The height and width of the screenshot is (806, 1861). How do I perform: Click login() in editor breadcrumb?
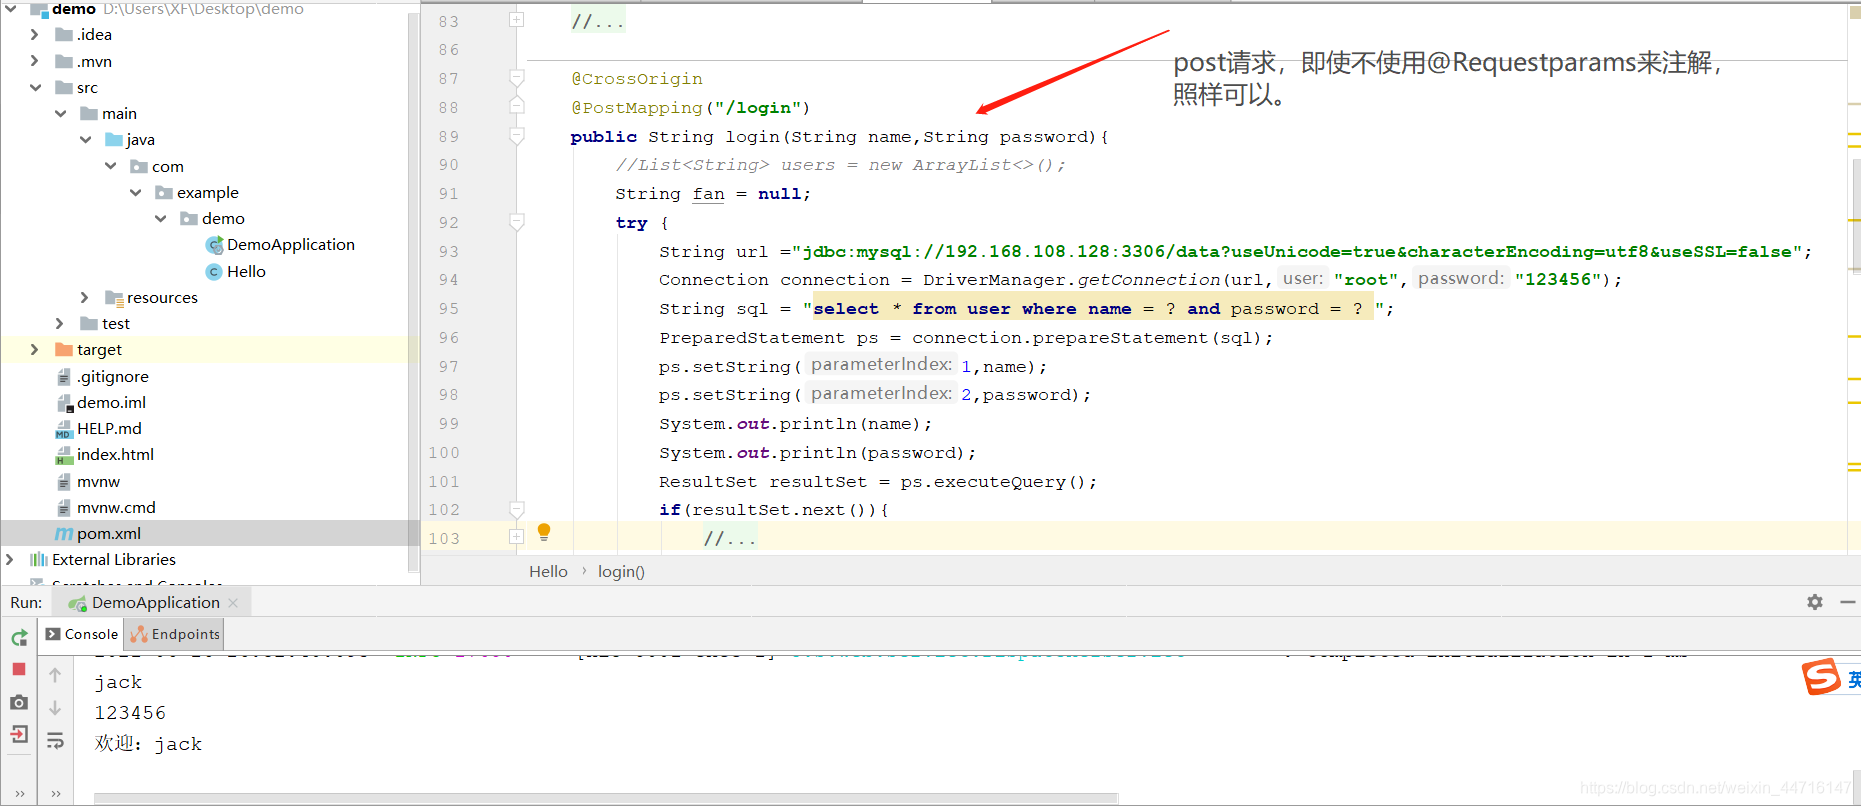coord(621,571)
